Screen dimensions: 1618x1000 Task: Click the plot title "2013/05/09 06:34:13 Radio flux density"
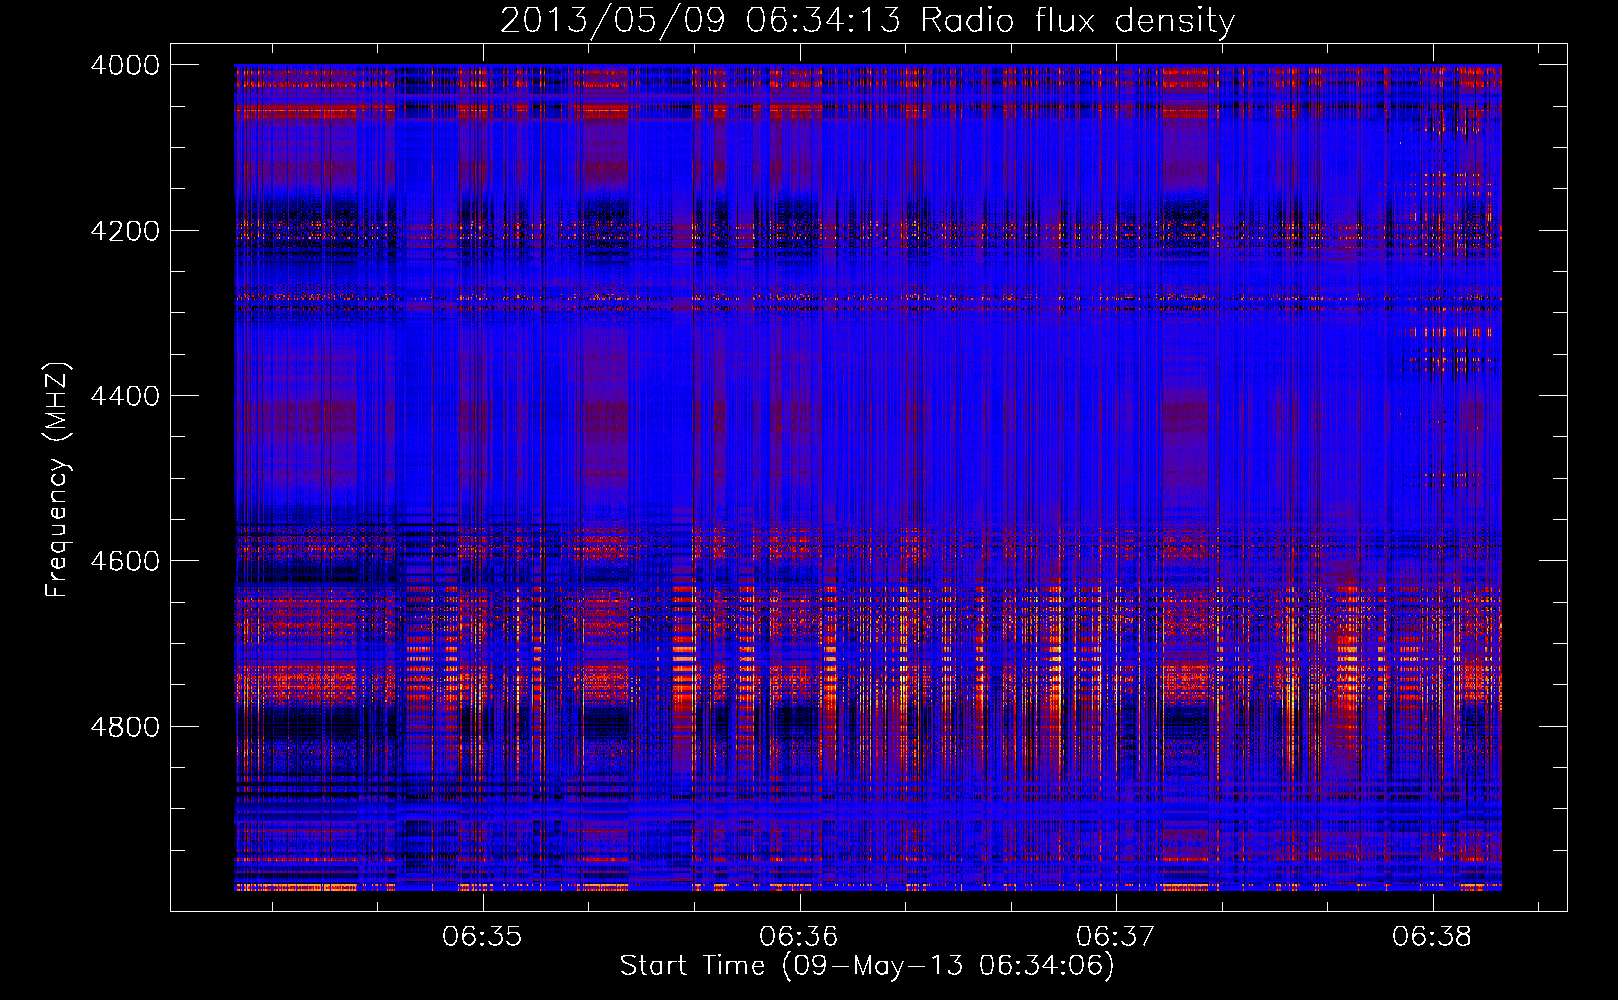(x=867, y=20)
